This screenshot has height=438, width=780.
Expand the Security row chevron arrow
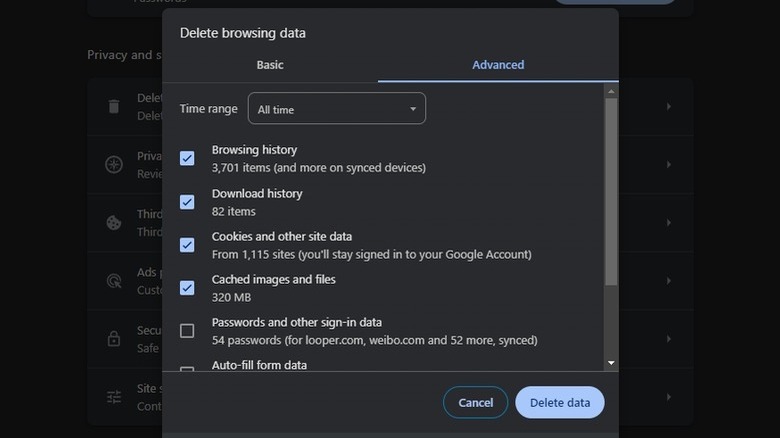click(668, 338)
